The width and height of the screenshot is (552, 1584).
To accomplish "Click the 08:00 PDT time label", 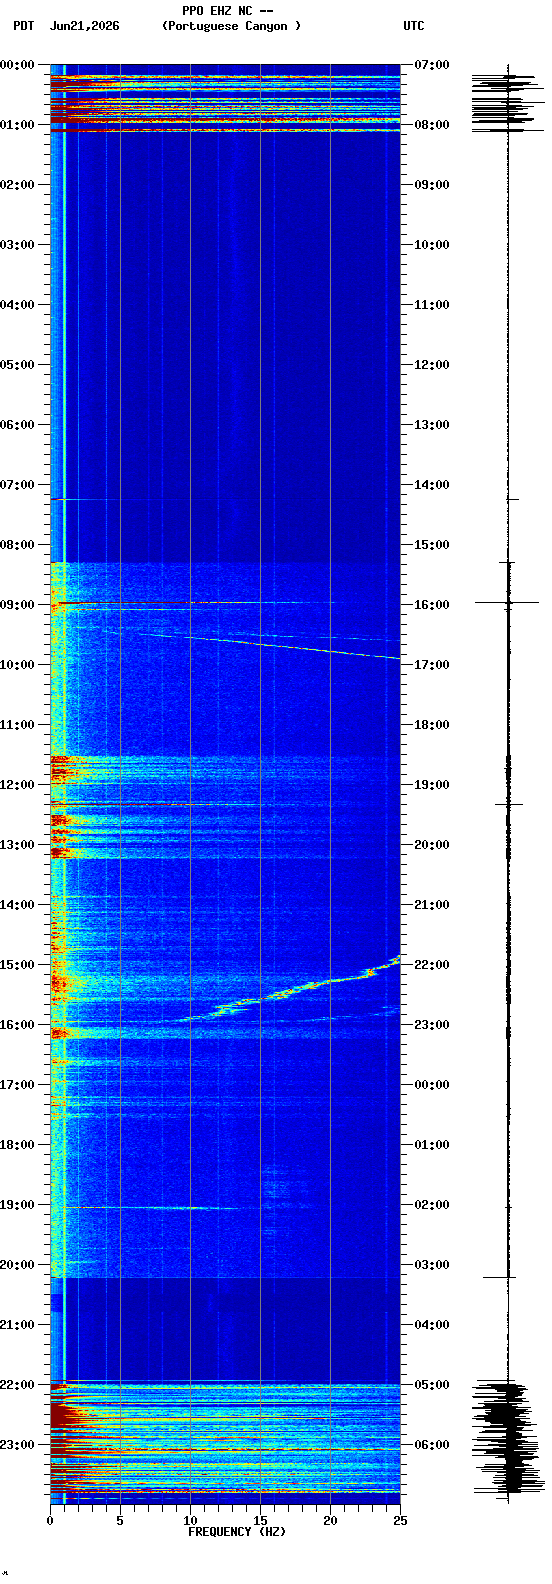I will pos(17,544).
